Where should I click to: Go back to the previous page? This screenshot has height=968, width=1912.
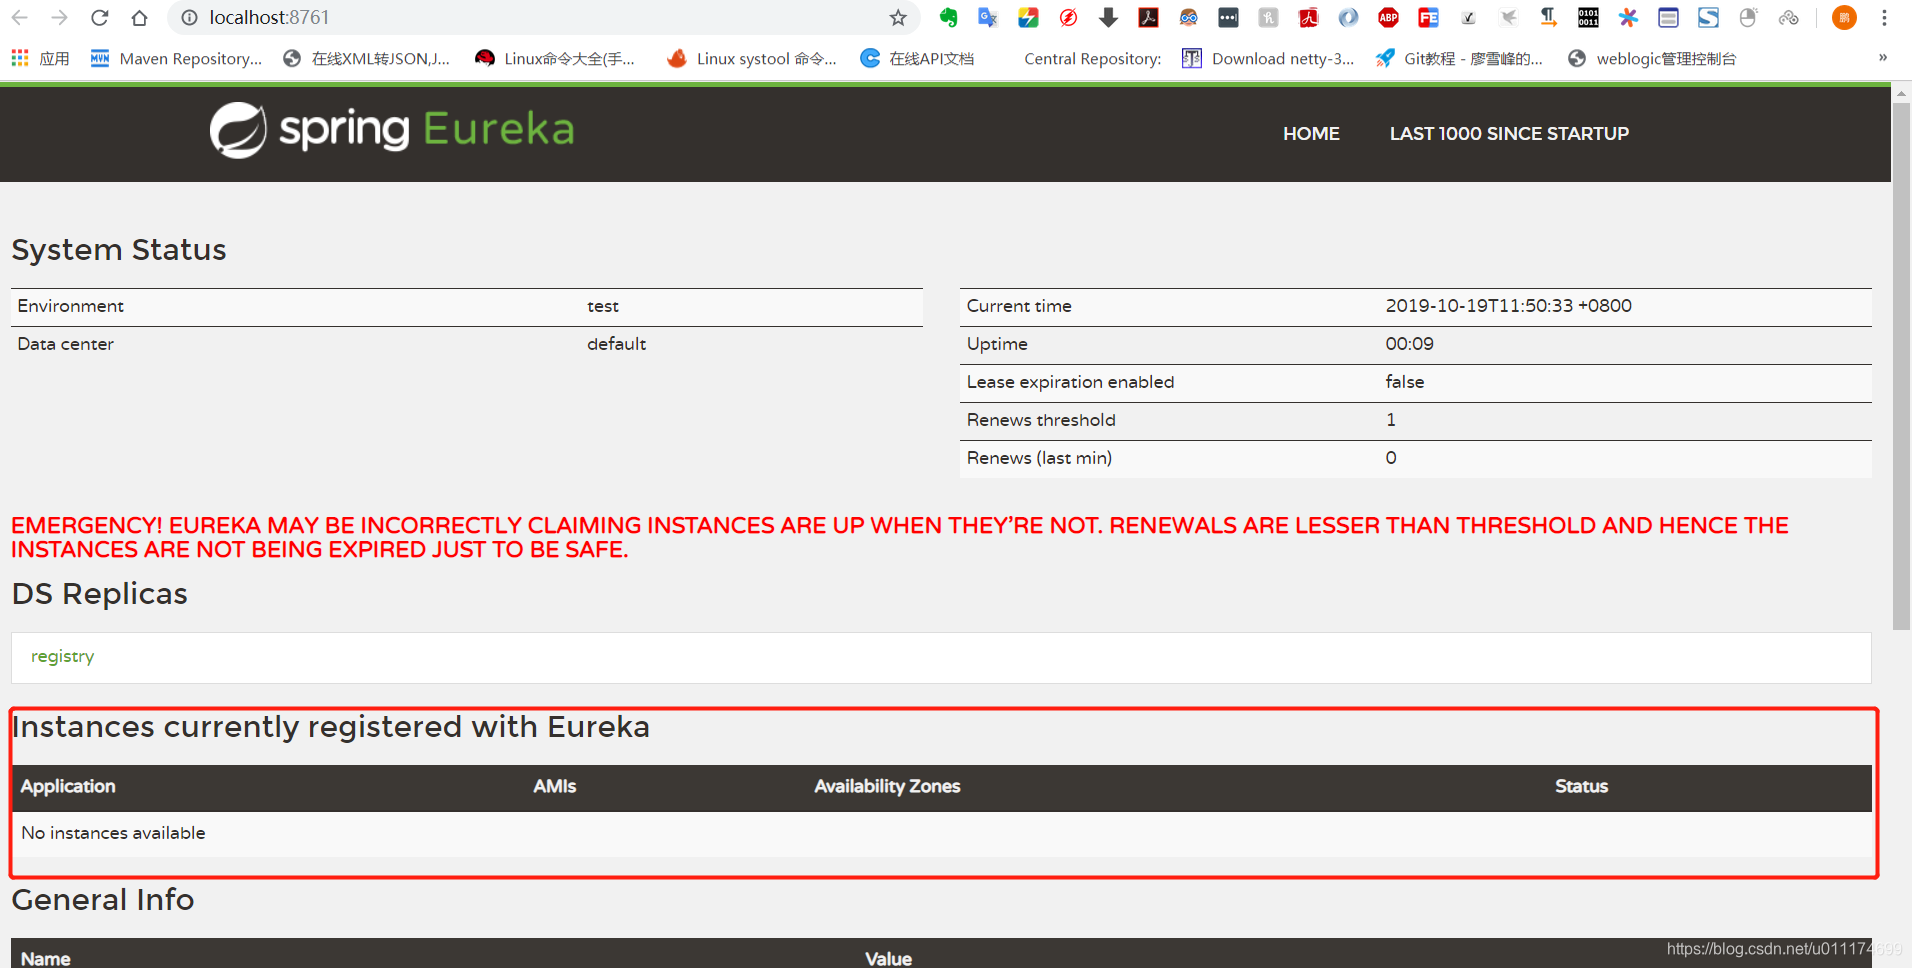[19, 18]
